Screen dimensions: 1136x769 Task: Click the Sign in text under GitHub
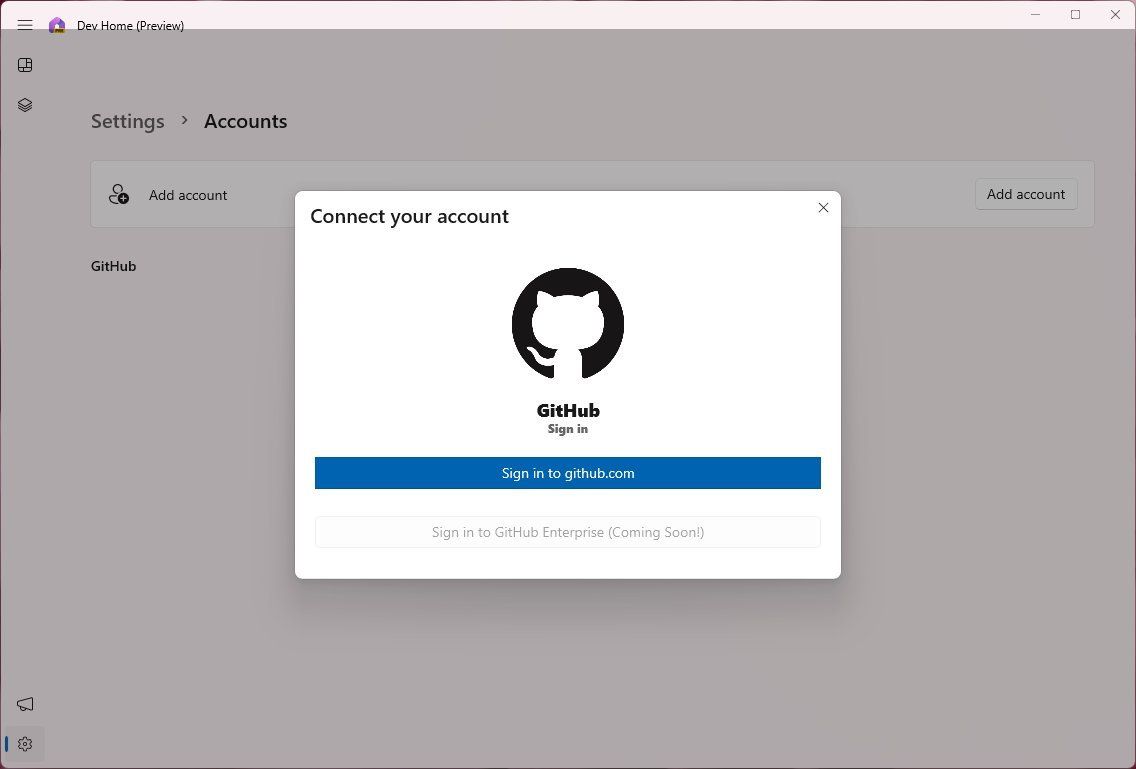pyautogui.click(x=568, y=429)
